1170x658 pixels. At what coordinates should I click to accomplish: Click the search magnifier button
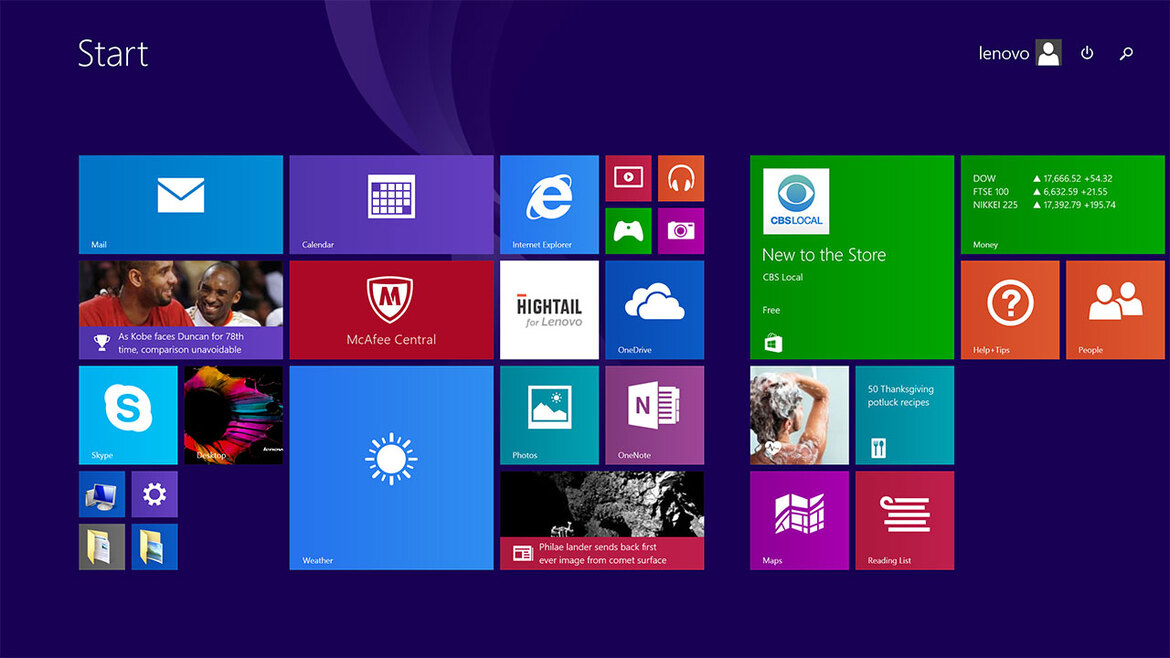click(1126, 53)
